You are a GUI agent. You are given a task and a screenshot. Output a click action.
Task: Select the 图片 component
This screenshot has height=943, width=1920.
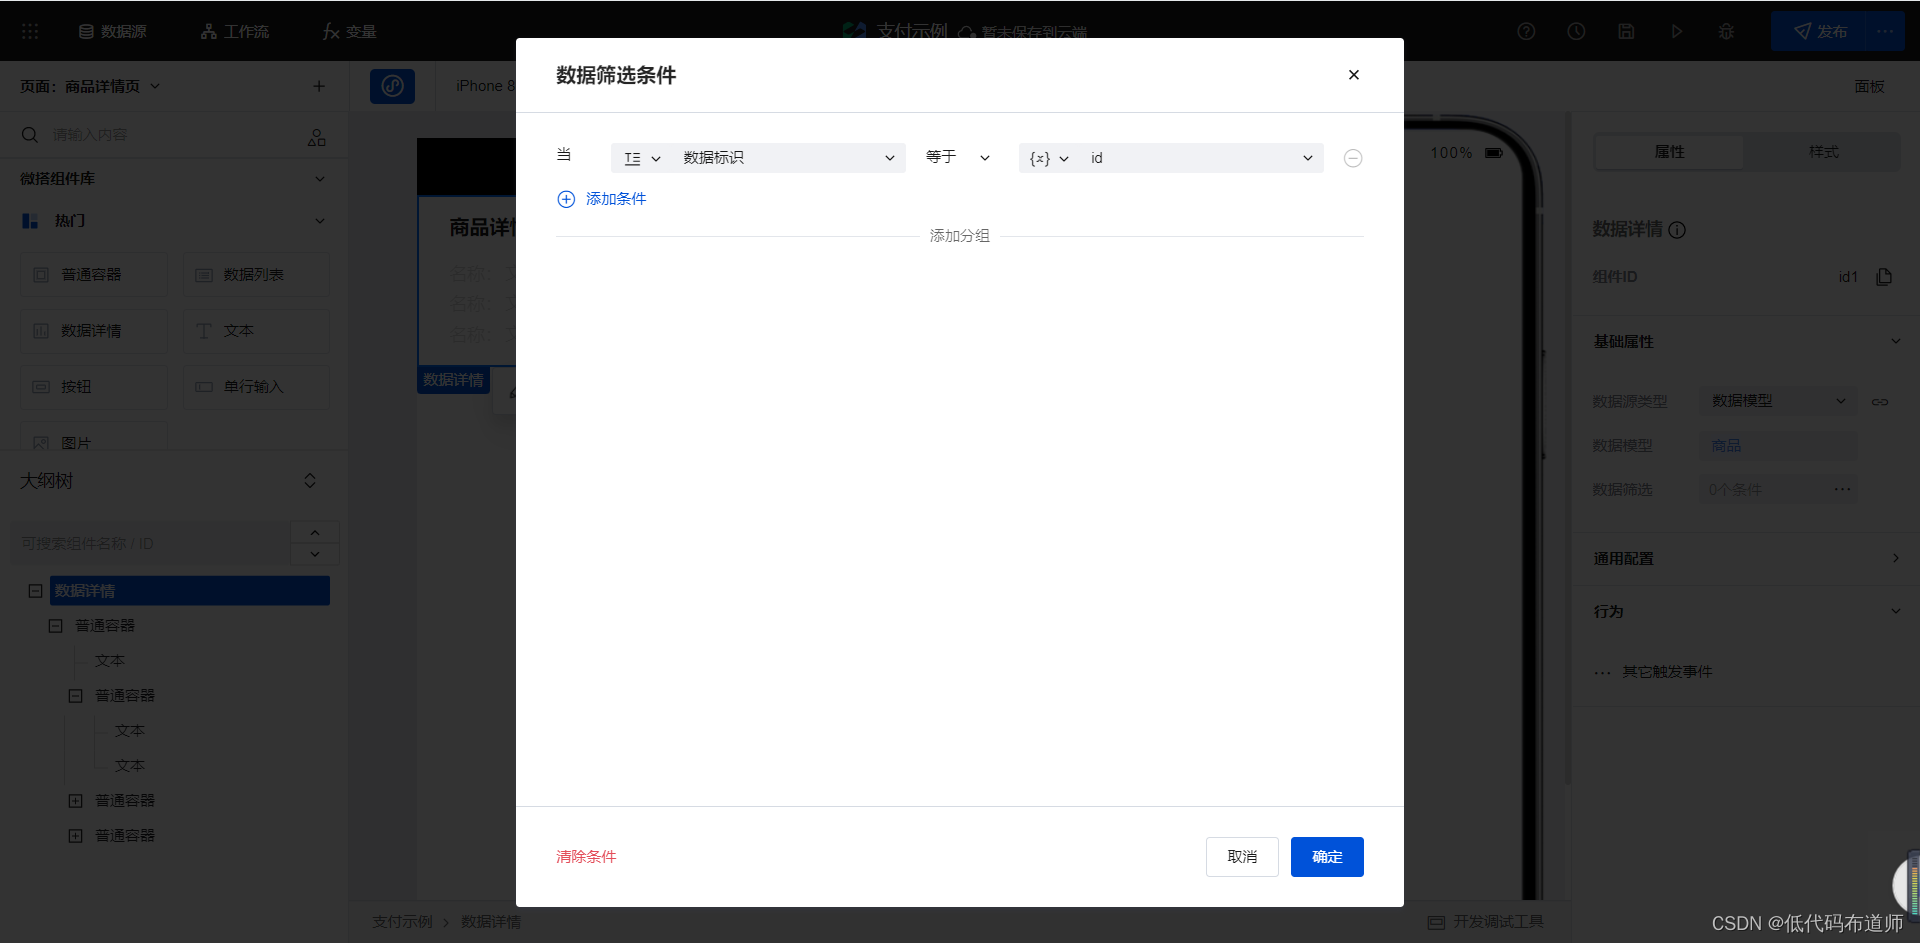(x=94, y=437)
